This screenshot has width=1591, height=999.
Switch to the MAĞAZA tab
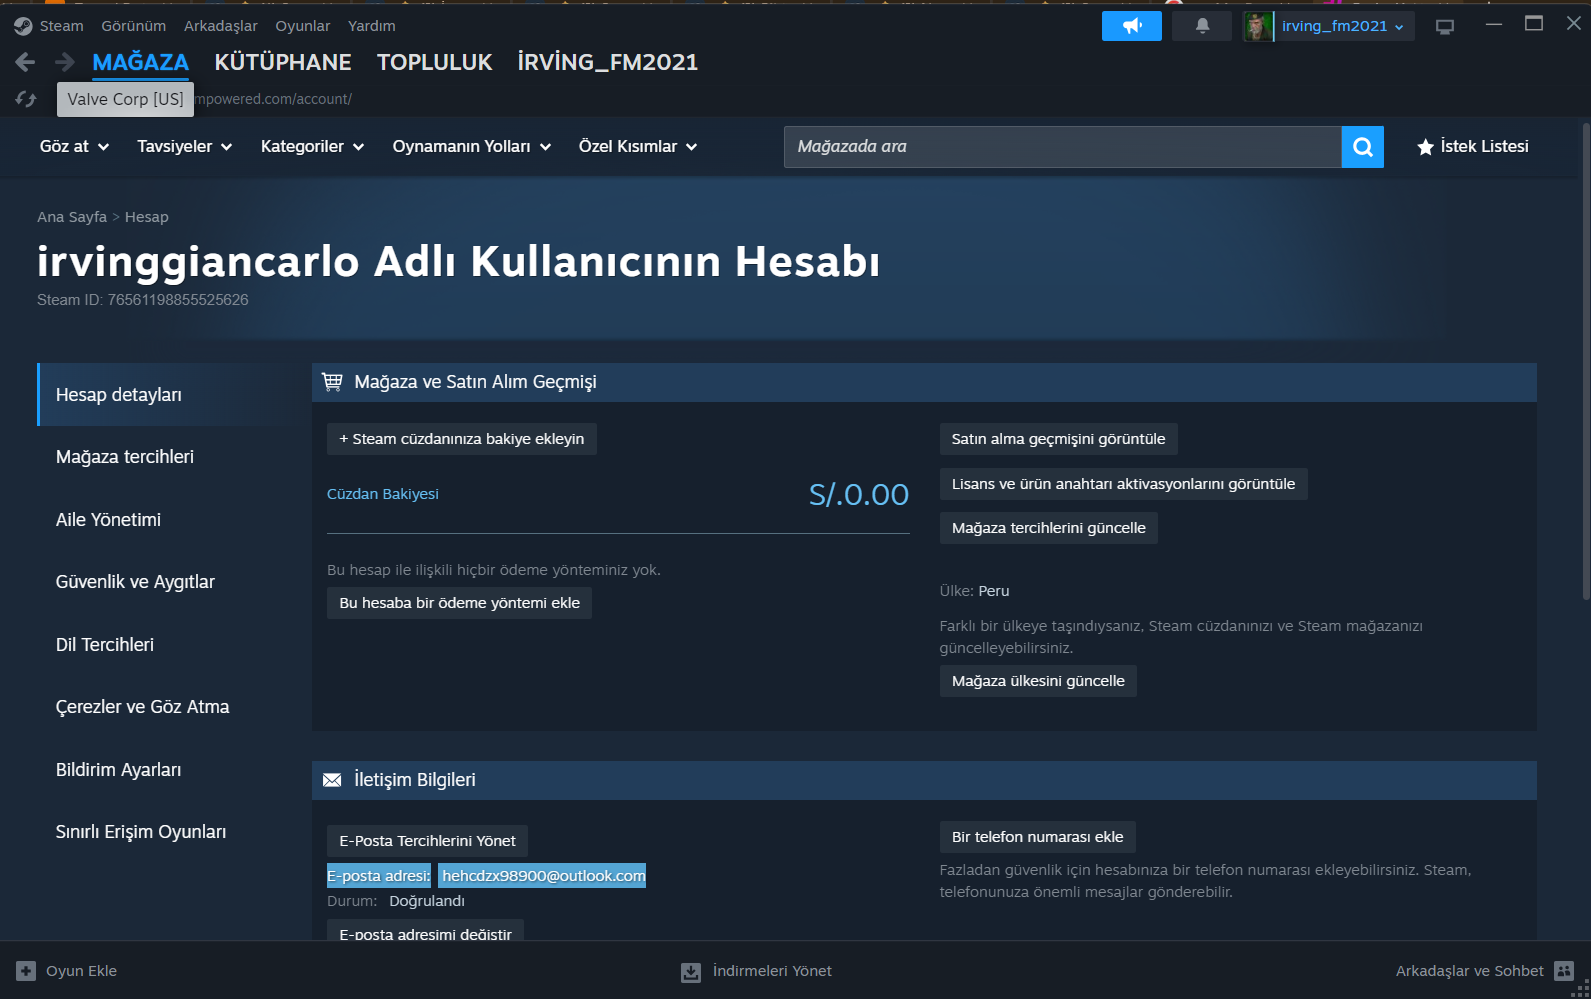[140, 62]
